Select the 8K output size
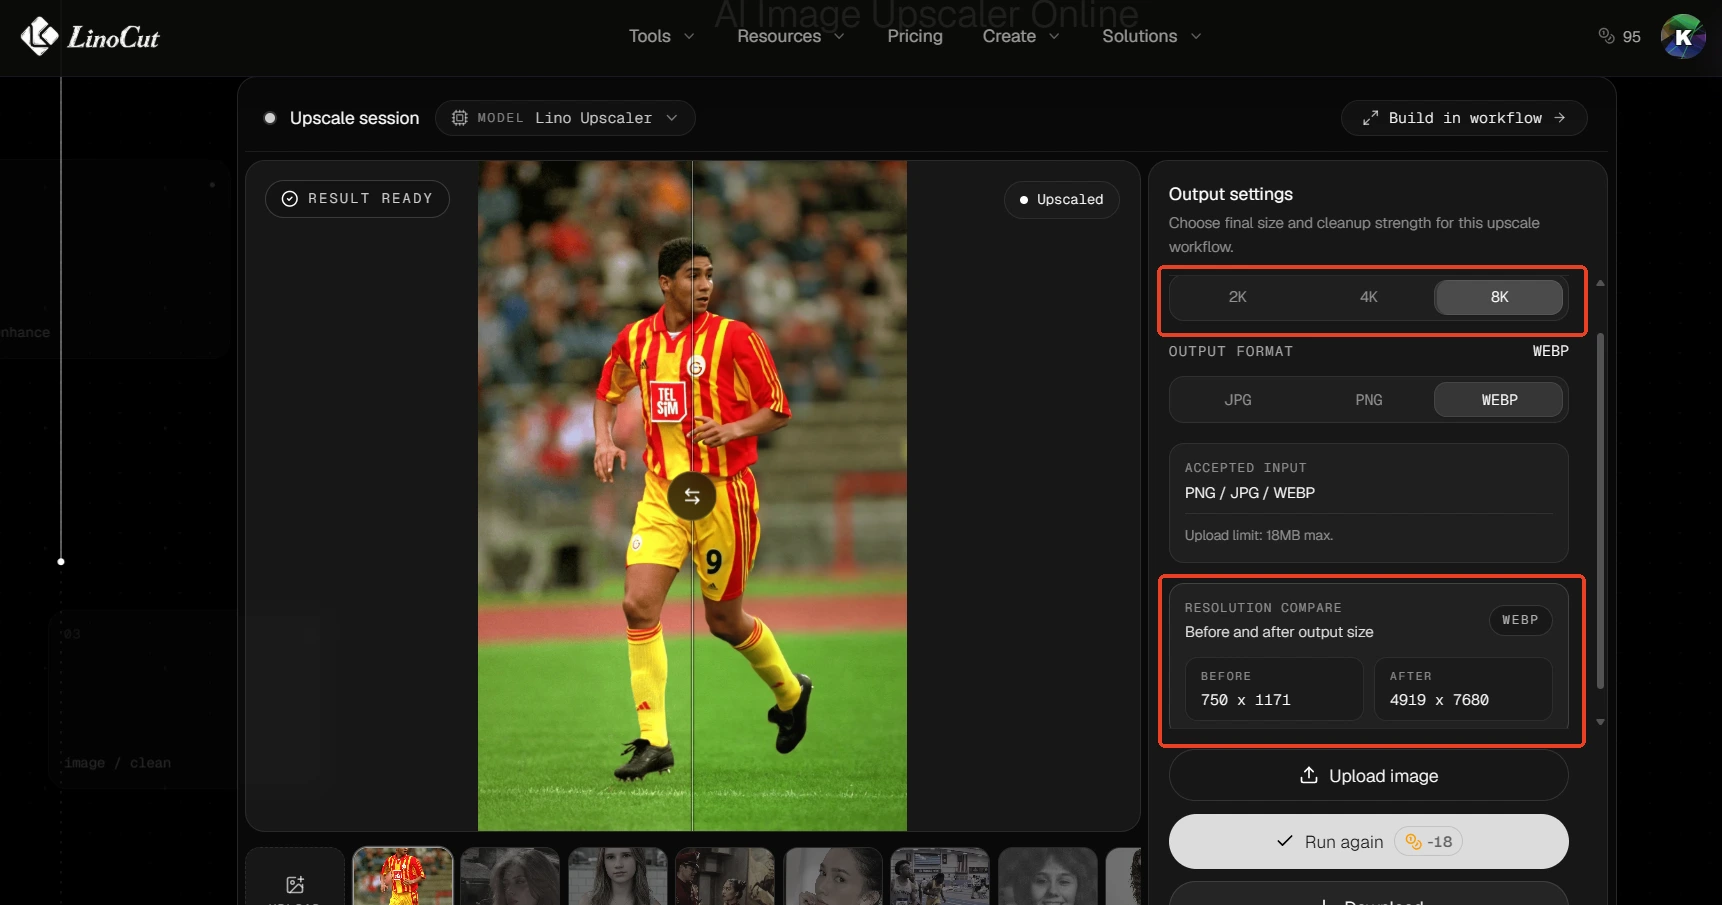The image size is (1722, 905). point(1499,297)
